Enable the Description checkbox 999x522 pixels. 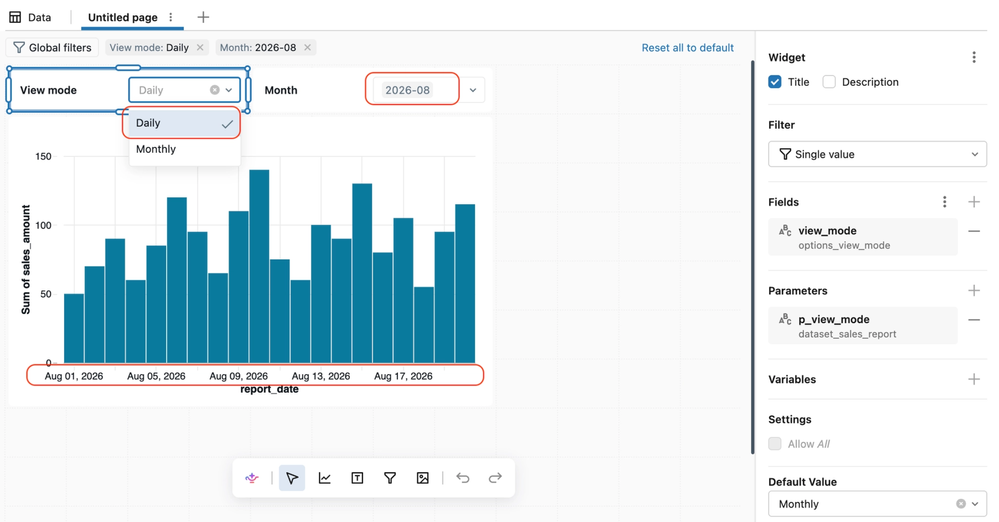pyautogui.click(x=829, y=82)
